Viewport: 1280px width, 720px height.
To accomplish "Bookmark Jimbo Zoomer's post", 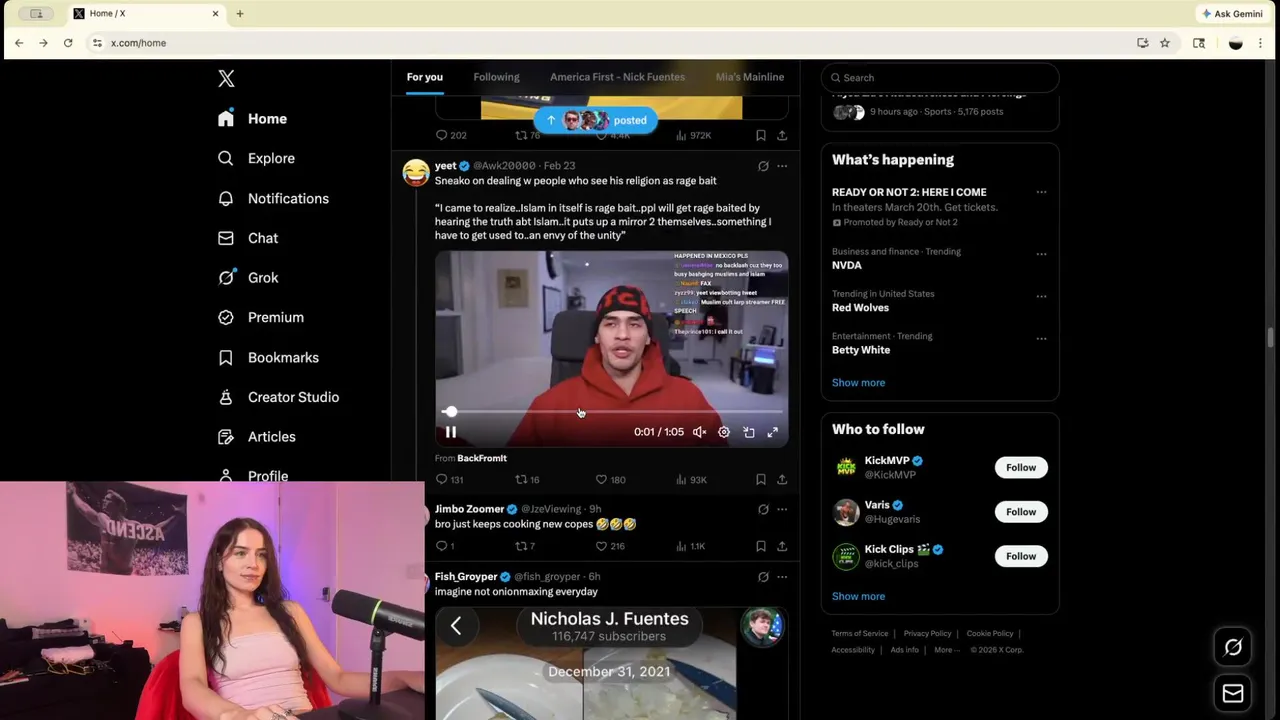I will click(761, 546).
